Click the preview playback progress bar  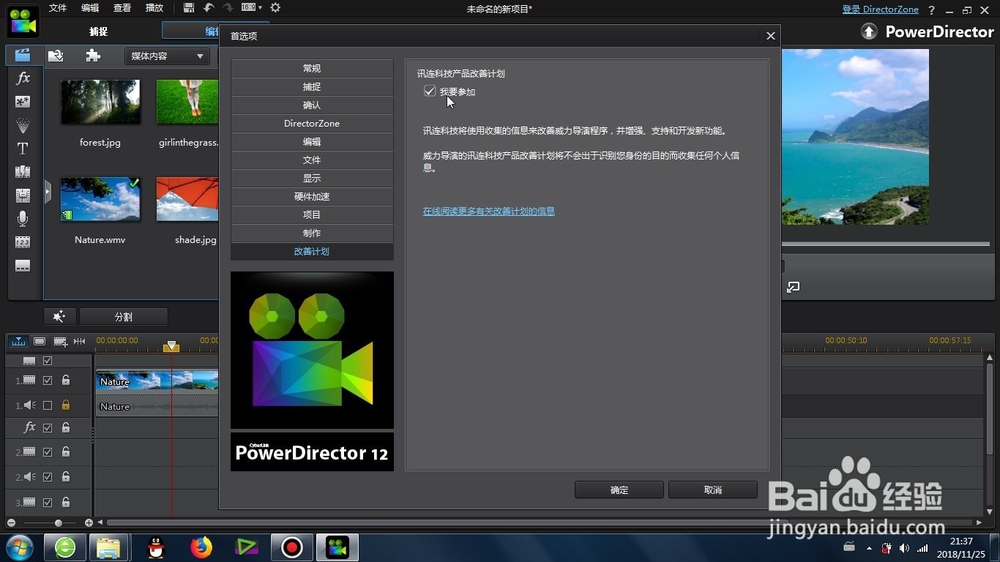[x=886, y=244]
